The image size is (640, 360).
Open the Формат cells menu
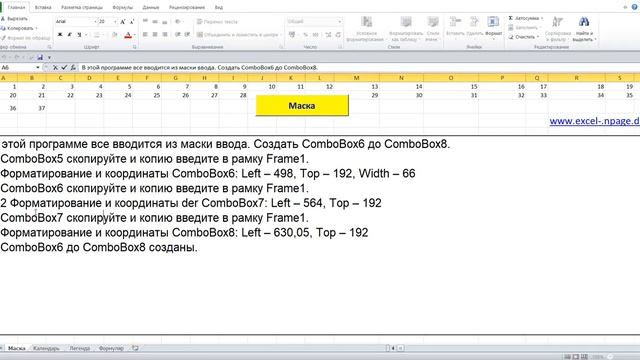click(x=493, y=27)
